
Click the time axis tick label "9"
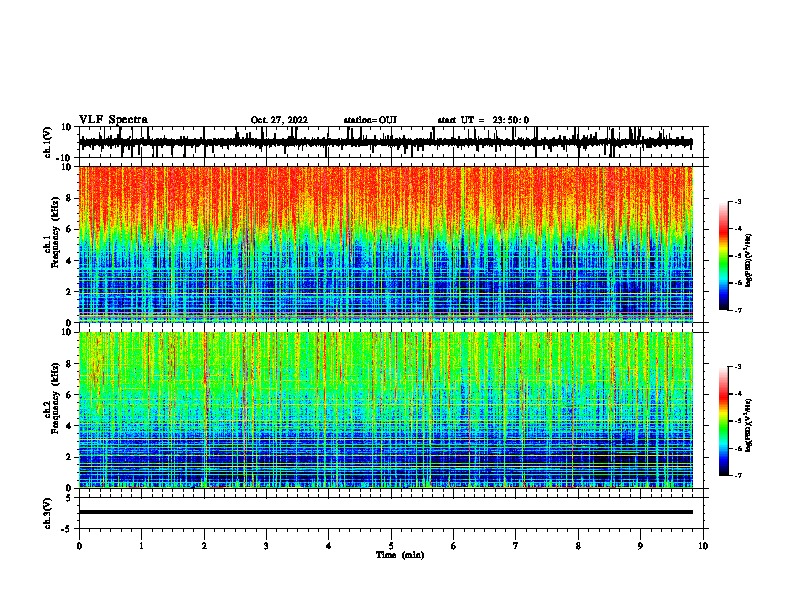click(640, 546)
